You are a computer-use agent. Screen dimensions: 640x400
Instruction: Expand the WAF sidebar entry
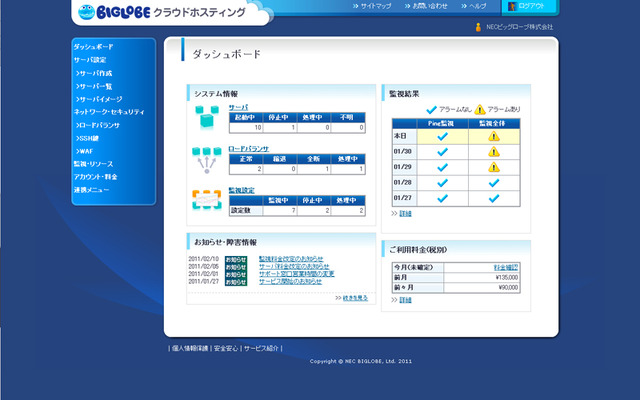click(85, 151)
